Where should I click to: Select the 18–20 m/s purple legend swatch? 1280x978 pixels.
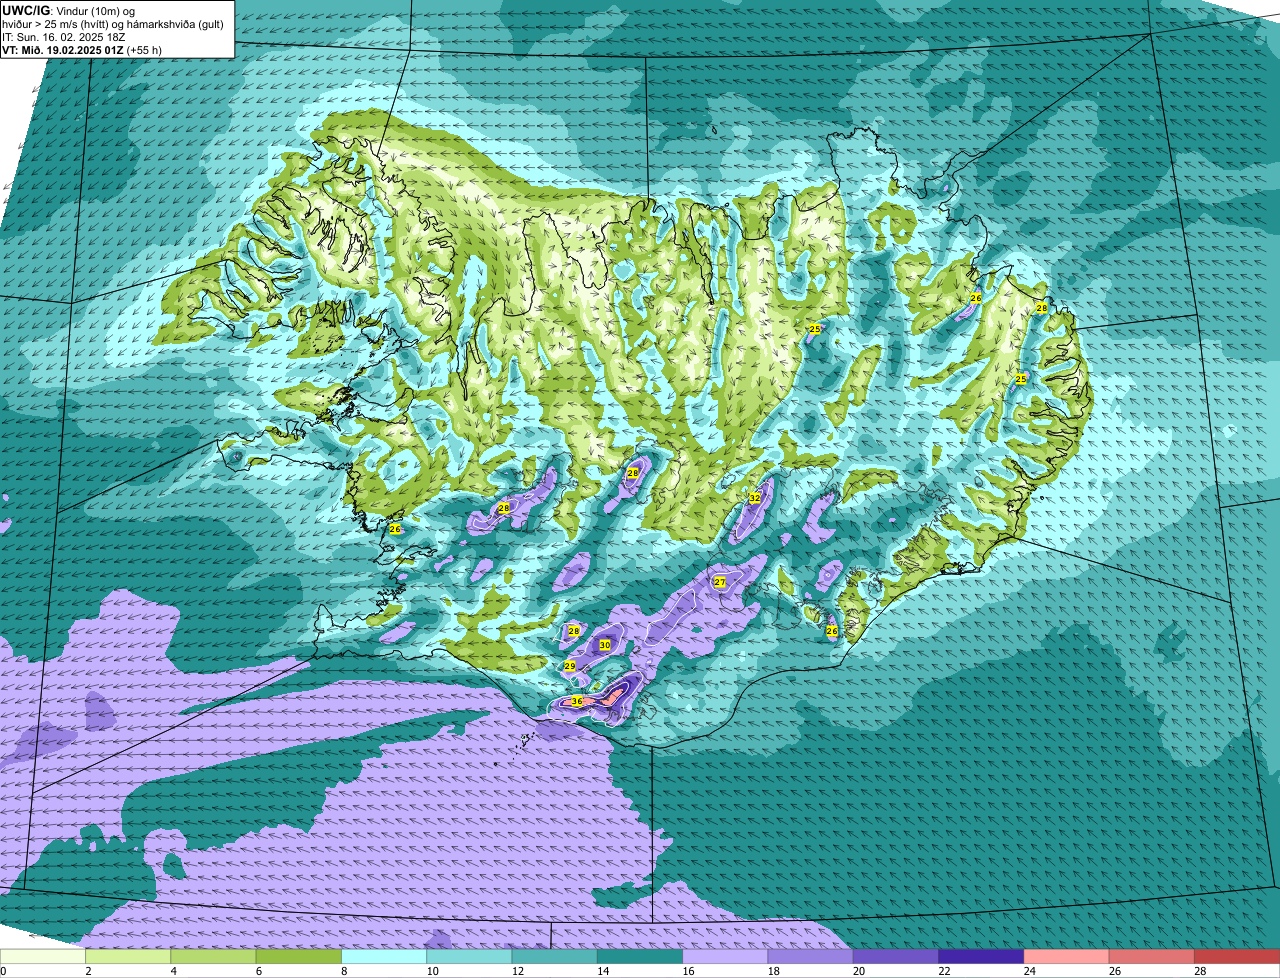[811, 956]
